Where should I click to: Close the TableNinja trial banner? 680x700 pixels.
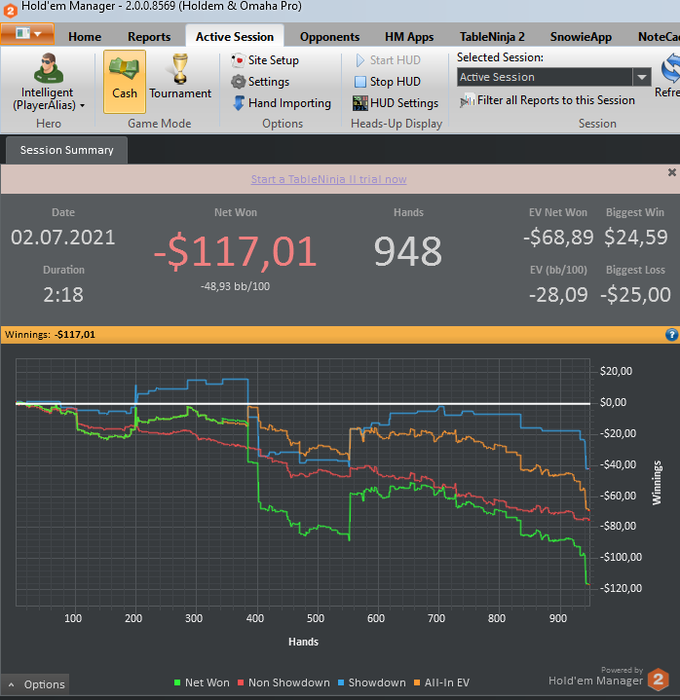pos(672,172)
